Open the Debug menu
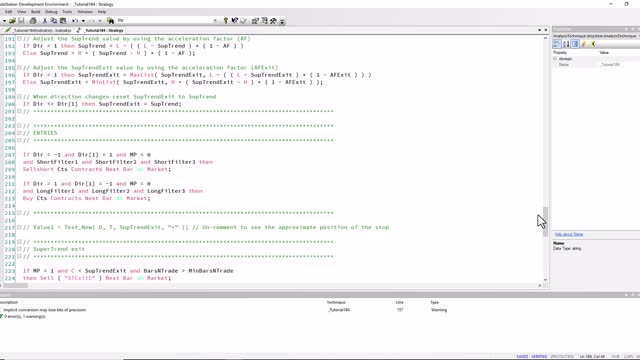The image size is (640, 360). coord(51,12)
